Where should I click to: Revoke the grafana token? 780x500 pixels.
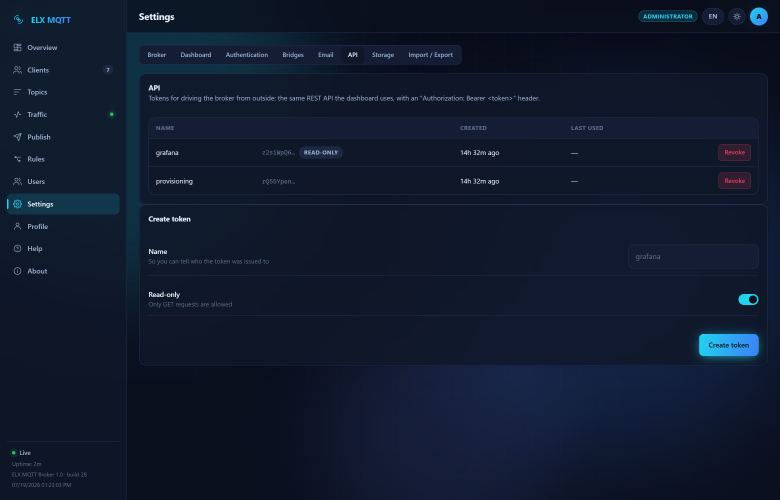click(734, 152)
